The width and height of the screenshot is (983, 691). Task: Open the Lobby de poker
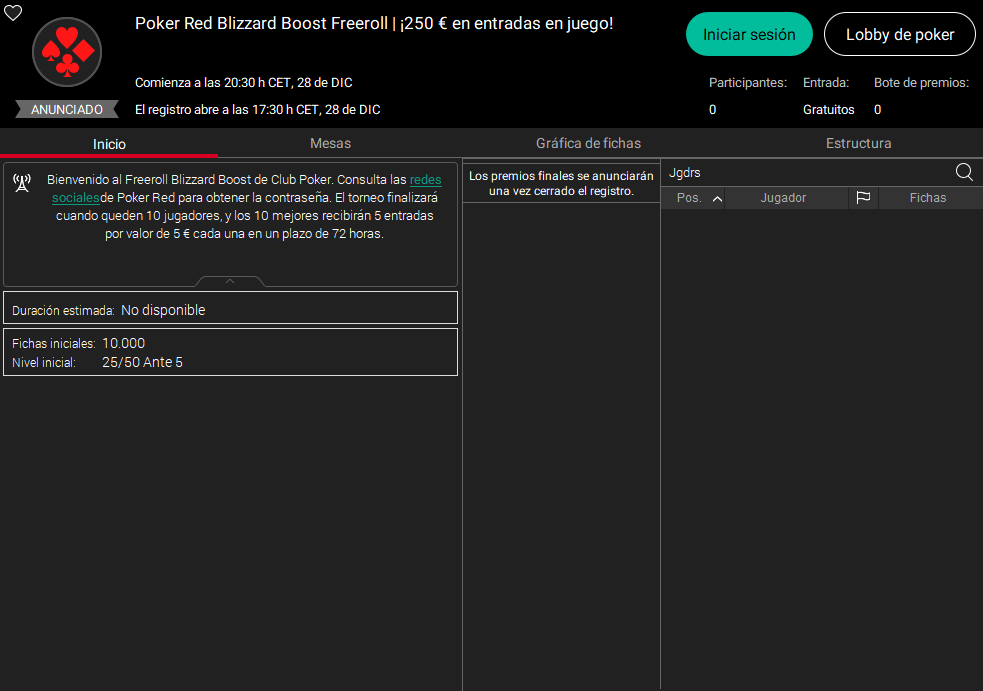coord(899,34)
